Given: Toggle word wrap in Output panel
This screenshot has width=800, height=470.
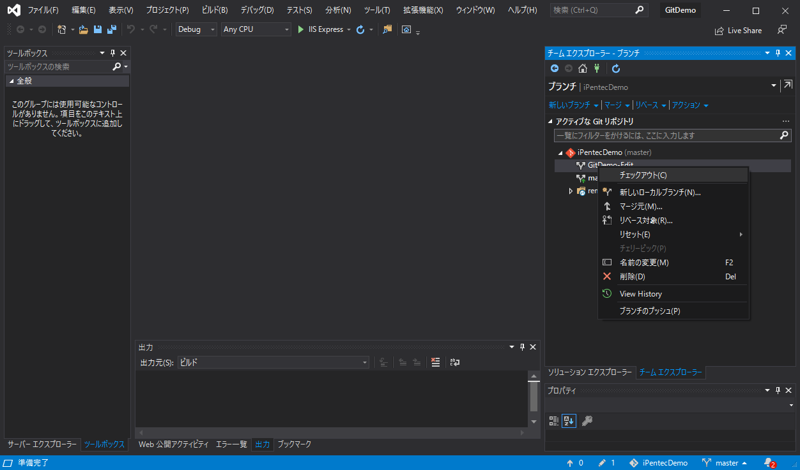Looking at the screenshot, I should (455, 362).
